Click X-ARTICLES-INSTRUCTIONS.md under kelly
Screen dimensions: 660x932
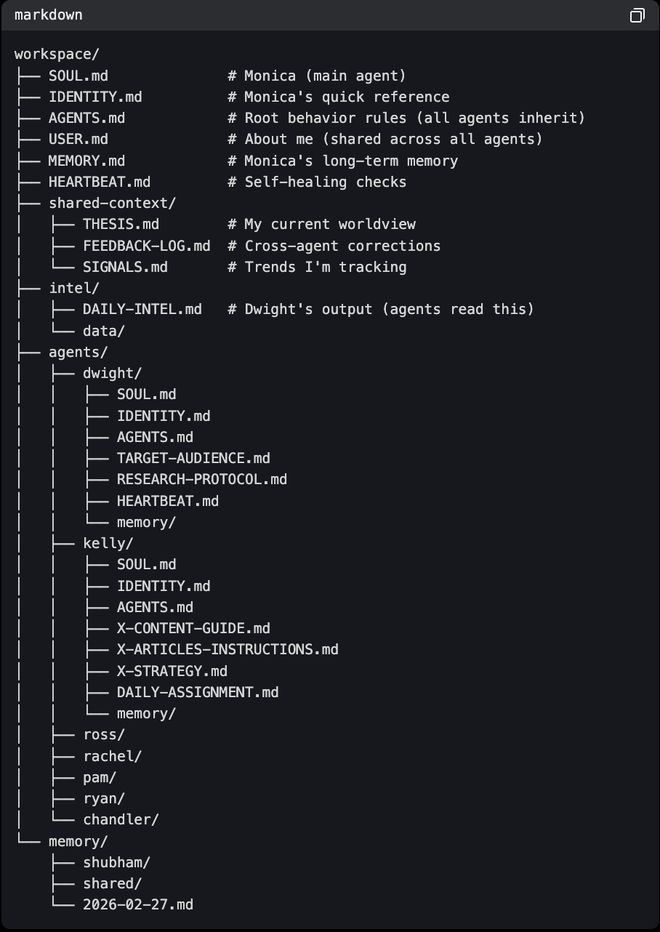(227, 649)
